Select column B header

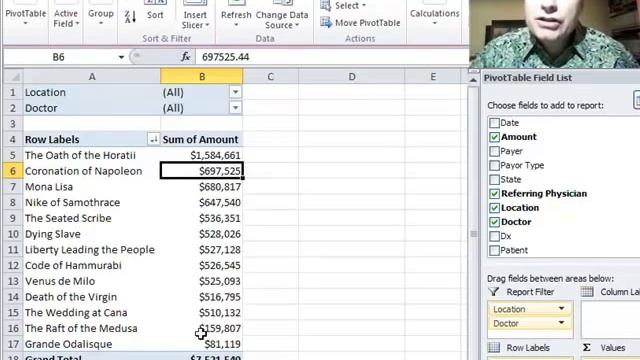202,77
